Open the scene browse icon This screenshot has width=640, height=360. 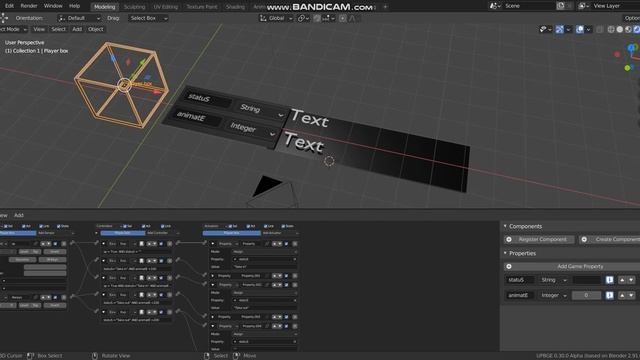(x=495, y=6)
